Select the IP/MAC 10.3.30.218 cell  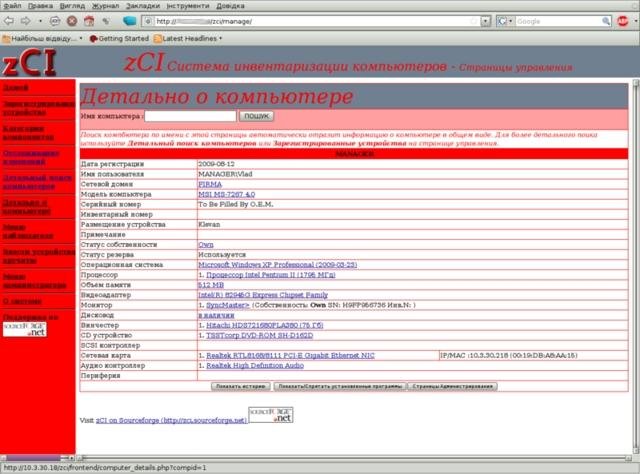(x=533, y=356)
